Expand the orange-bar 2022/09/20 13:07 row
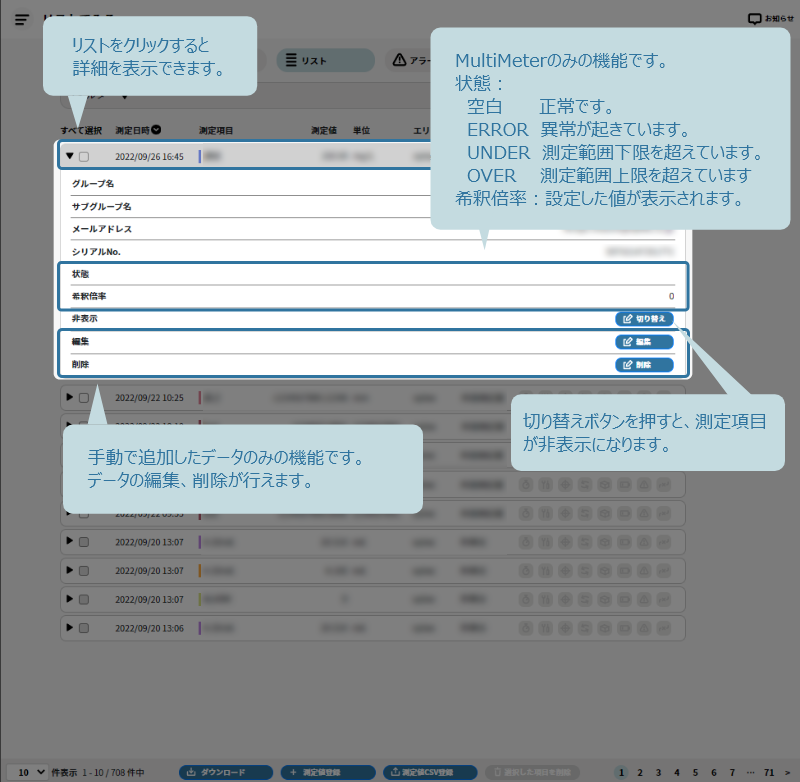This screenshot has height=782, width=800. click(x=70, y=570)
